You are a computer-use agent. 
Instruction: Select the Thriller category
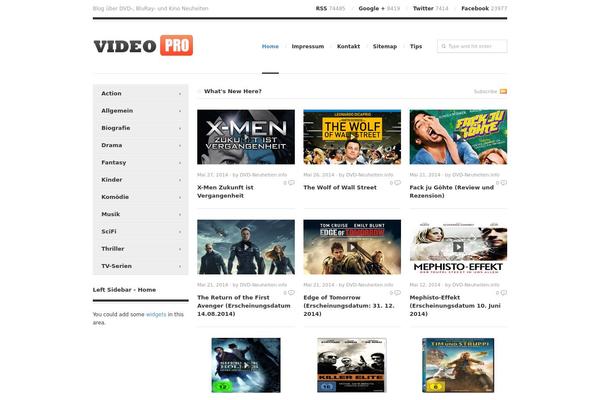[x=140, y=249]
